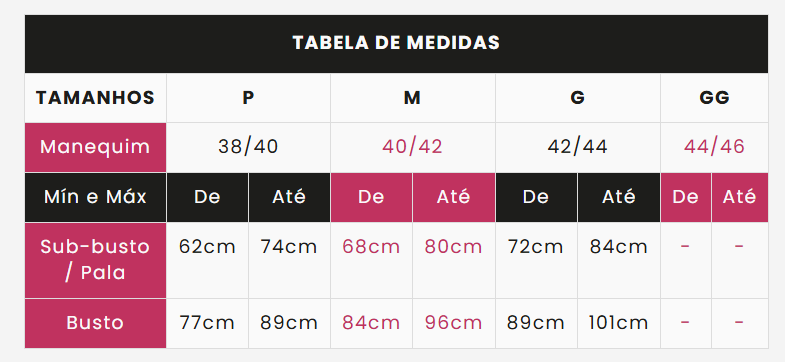
Task: Click the Manequim row label
Action: (x=95, y=147)
